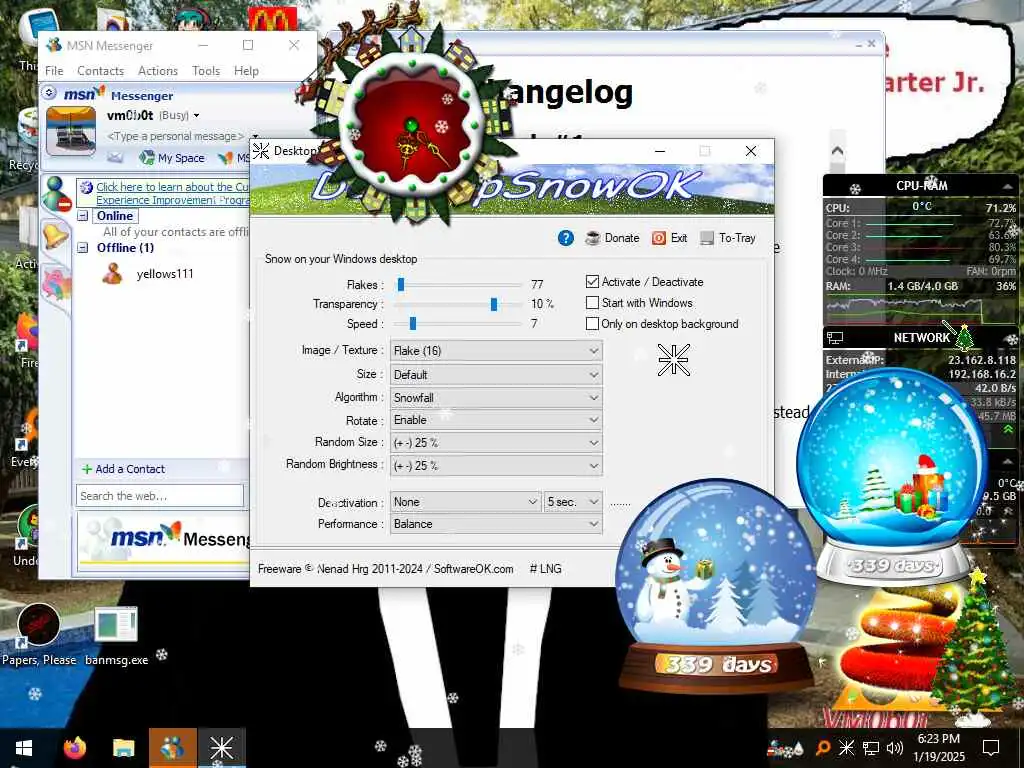Click the Search the web field
The width and height of the screenshot is (1024, 768).
(x=160, y=496)
